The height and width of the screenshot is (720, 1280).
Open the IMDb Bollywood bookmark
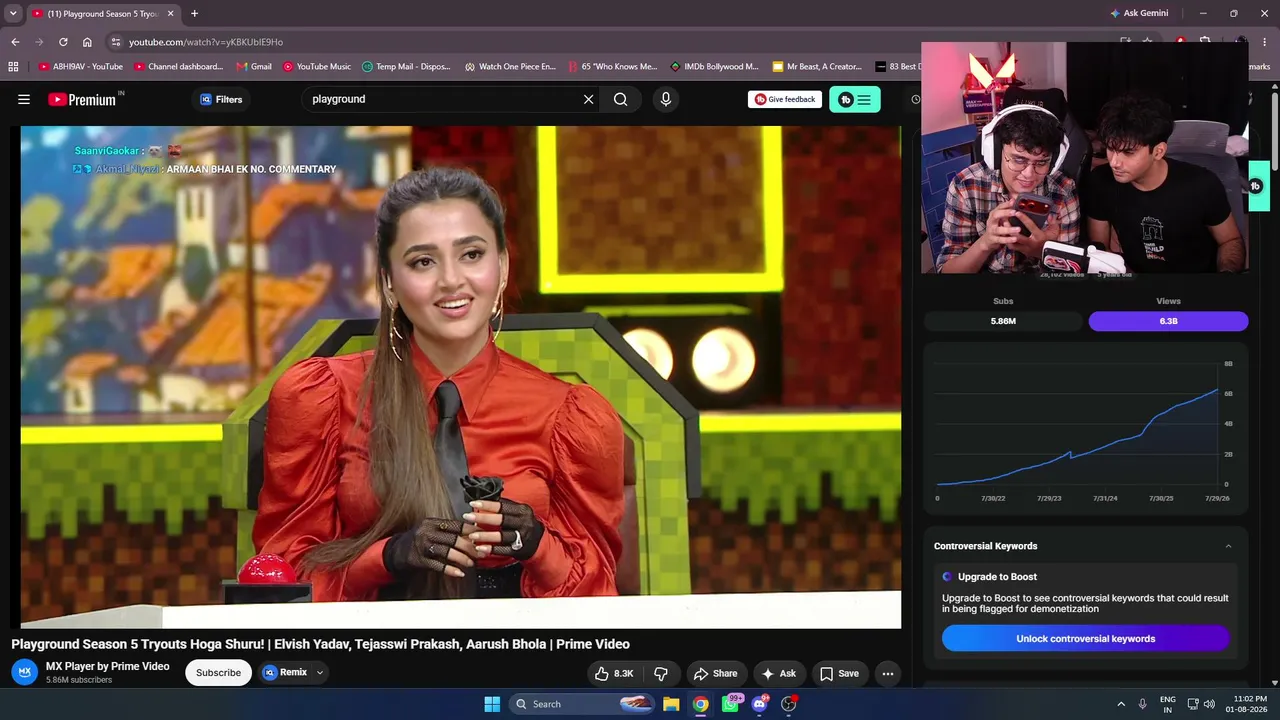715,67
